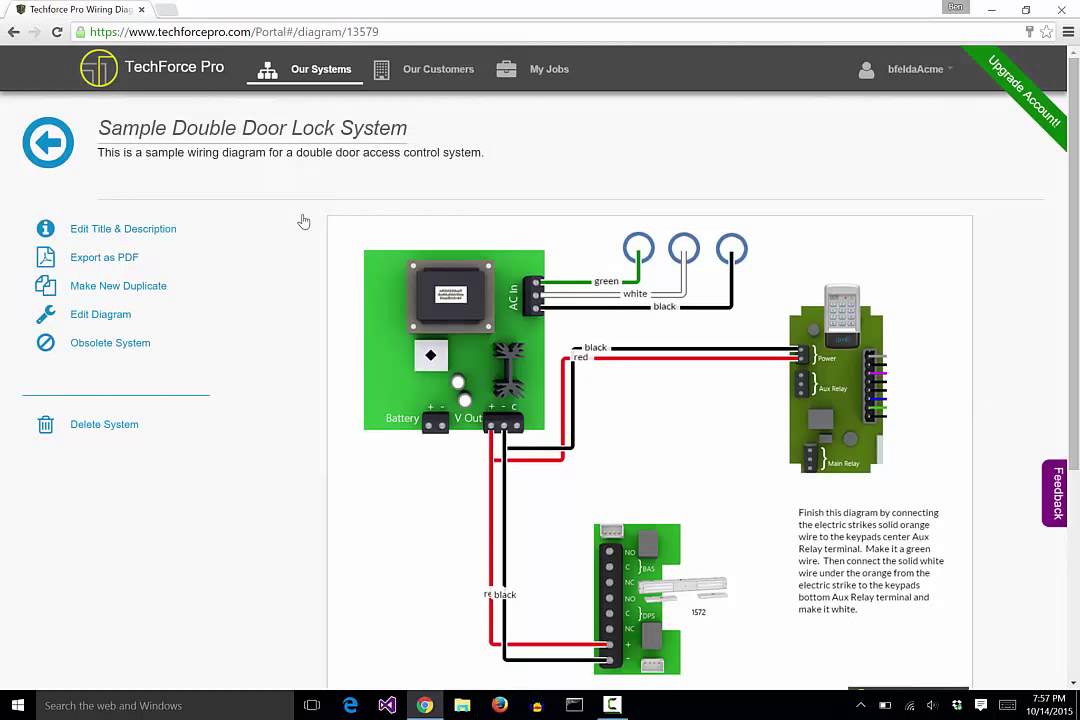The width and height of the screenshot is (1080, 720).
Task: Click the TechForce Pro logo
Action: tap(152, 68)
